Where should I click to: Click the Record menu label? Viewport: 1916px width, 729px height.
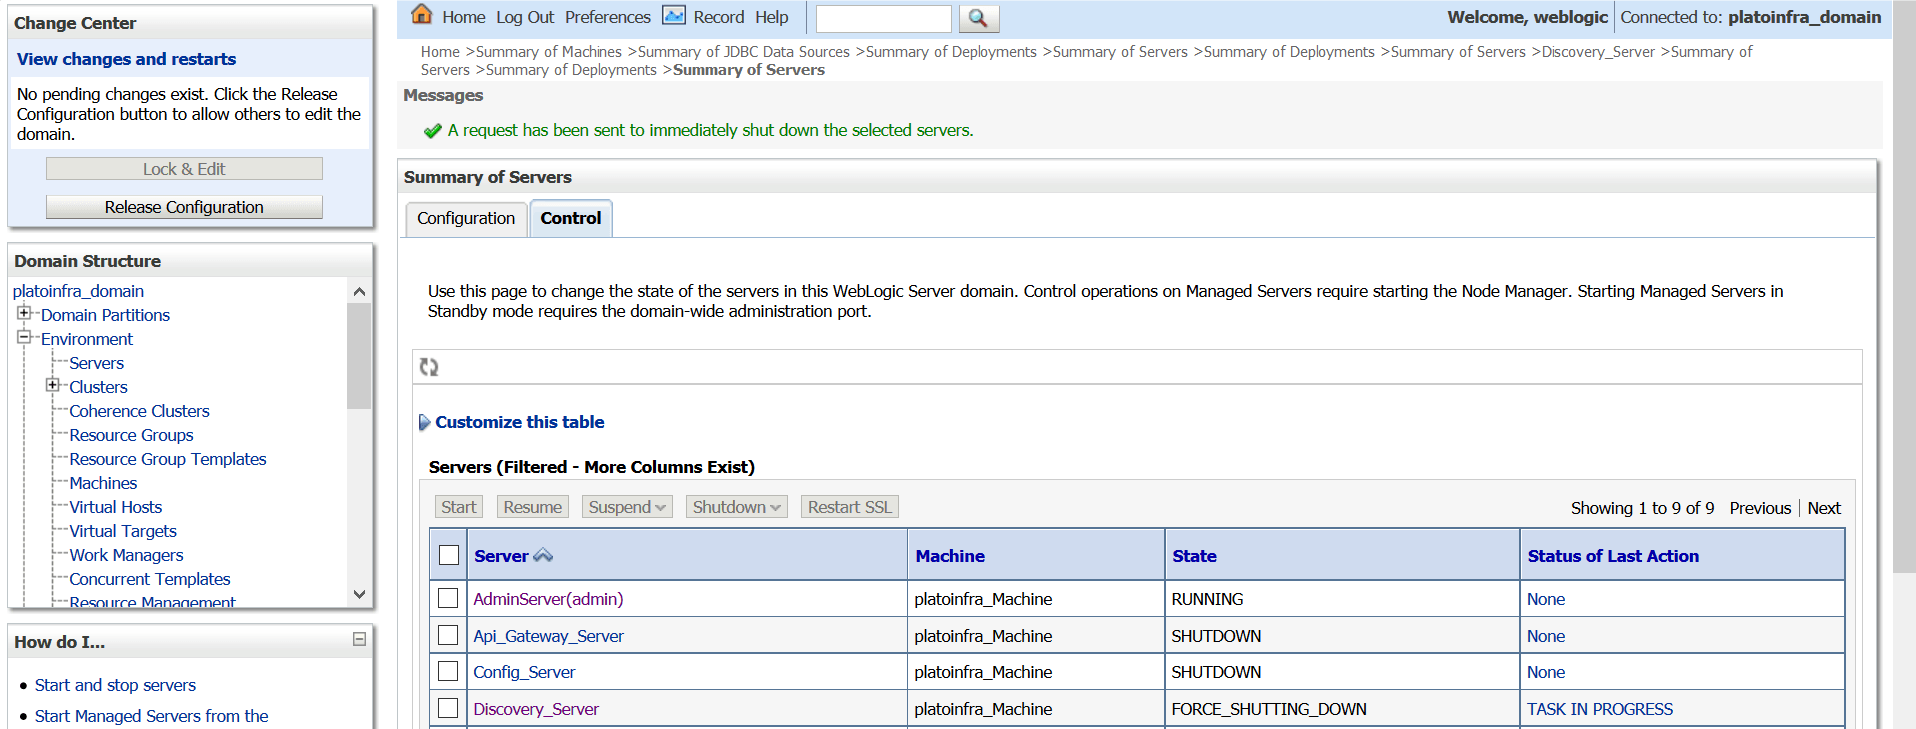[x=719, y=17]
